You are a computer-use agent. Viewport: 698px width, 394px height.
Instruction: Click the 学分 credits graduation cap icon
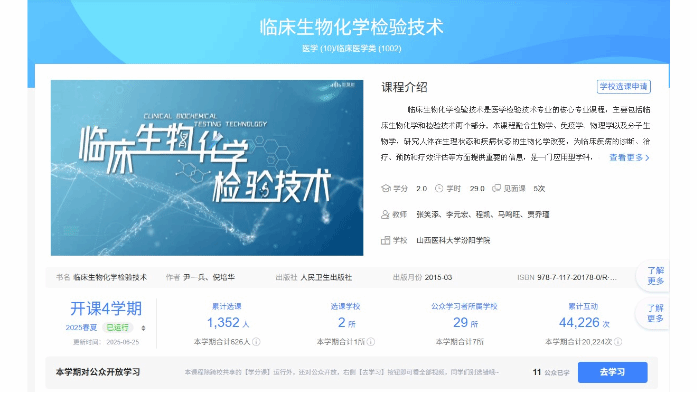point(386,188)
